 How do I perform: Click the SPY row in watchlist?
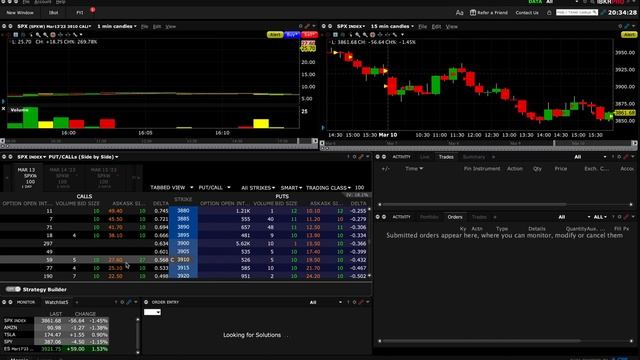click(x=56, y=342)
